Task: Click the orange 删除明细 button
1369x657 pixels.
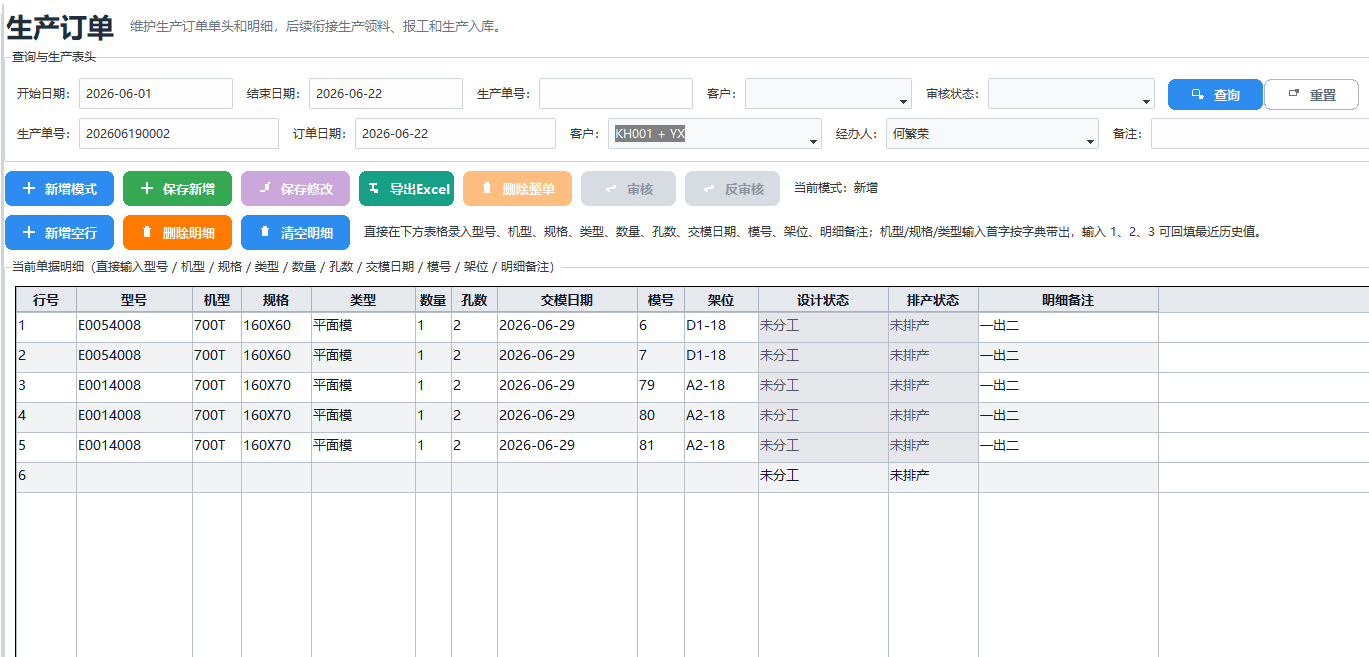Action: point(177,232)
